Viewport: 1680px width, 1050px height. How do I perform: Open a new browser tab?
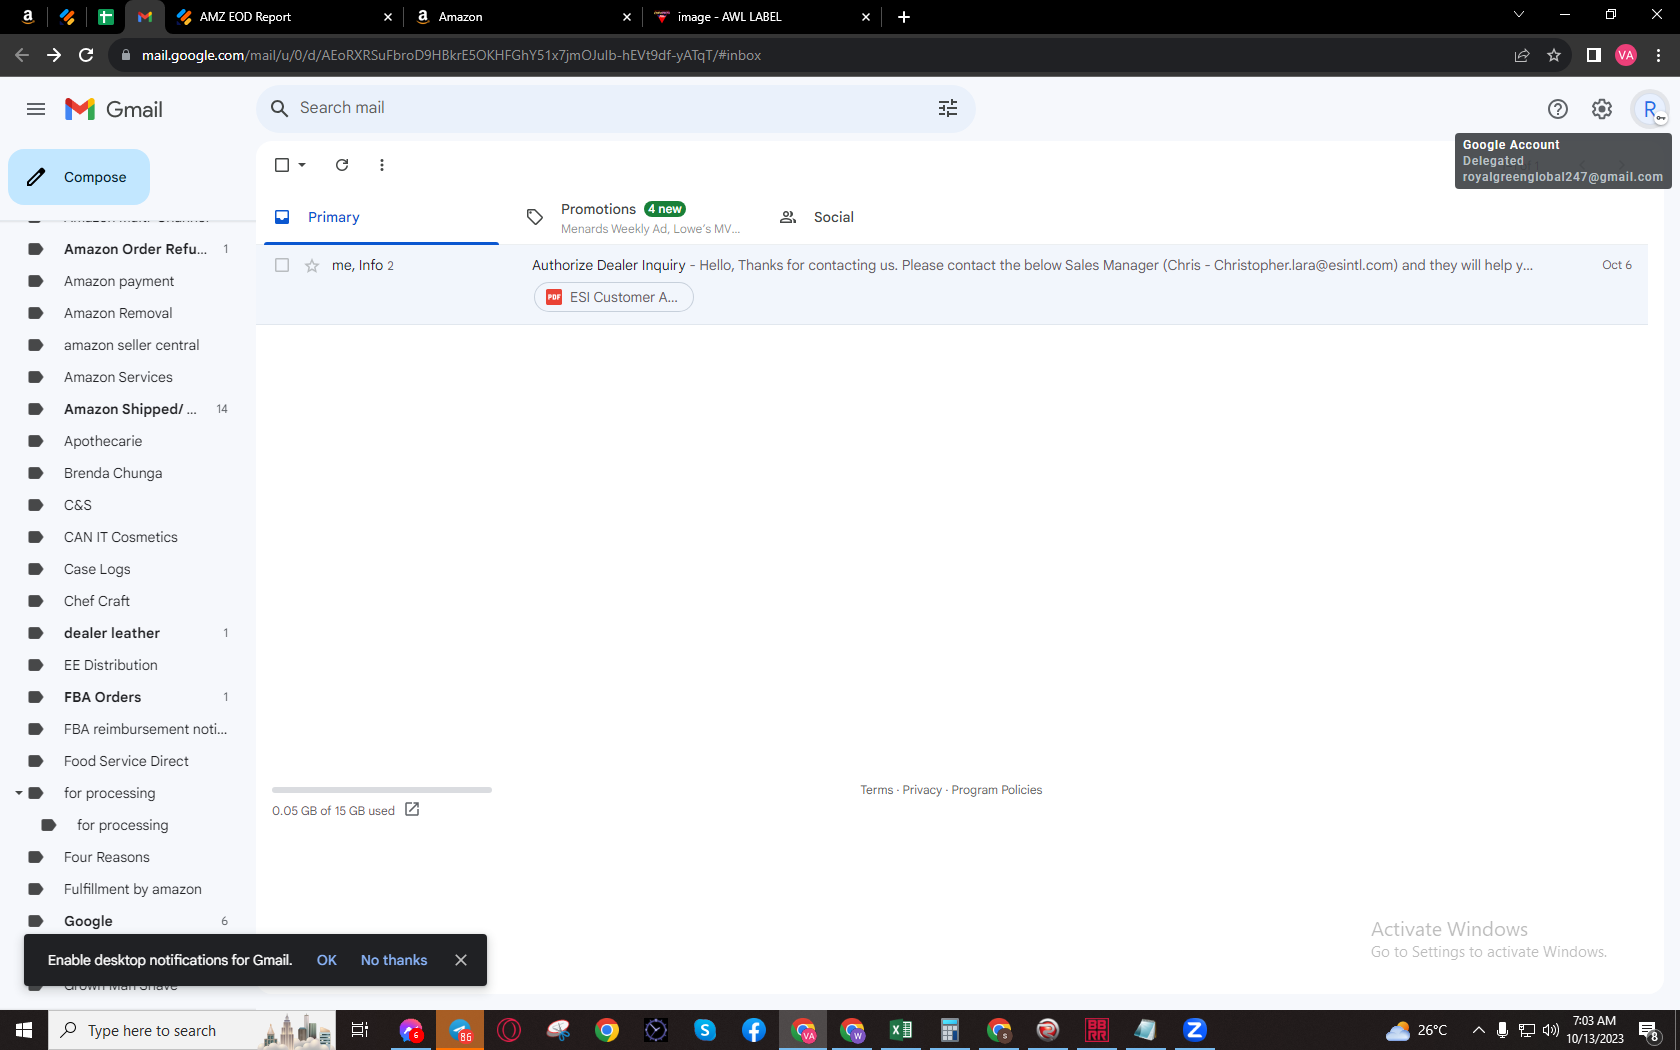click(904, 17)
